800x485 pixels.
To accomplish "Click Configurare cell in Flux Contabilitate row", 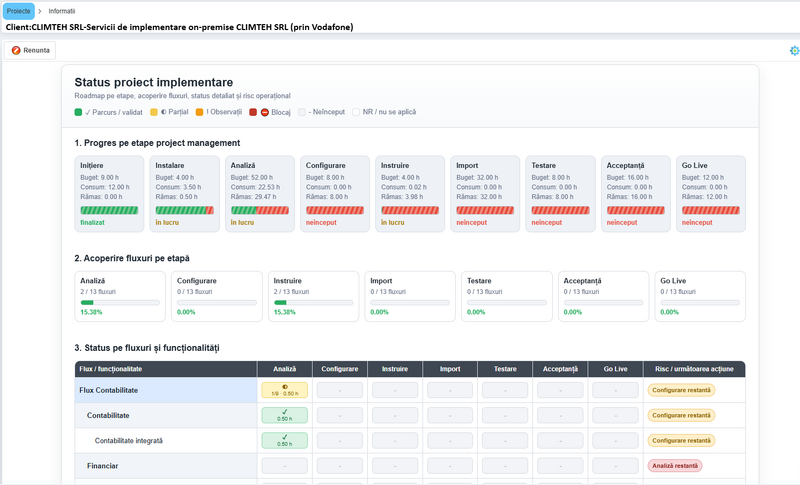I will point(340,390).
